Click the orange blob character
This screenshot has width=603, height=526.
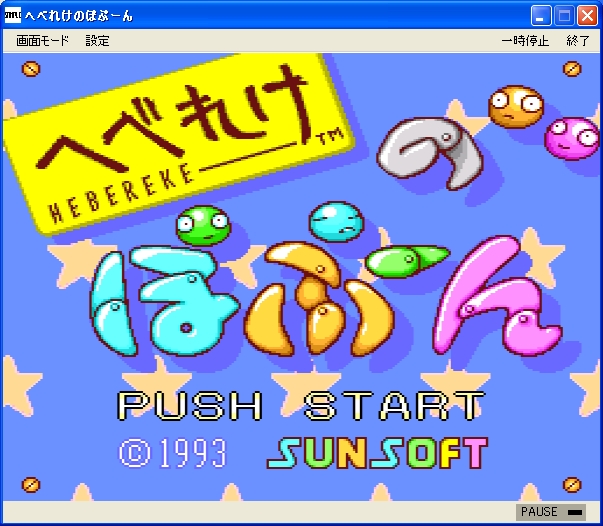pos(516,106)
